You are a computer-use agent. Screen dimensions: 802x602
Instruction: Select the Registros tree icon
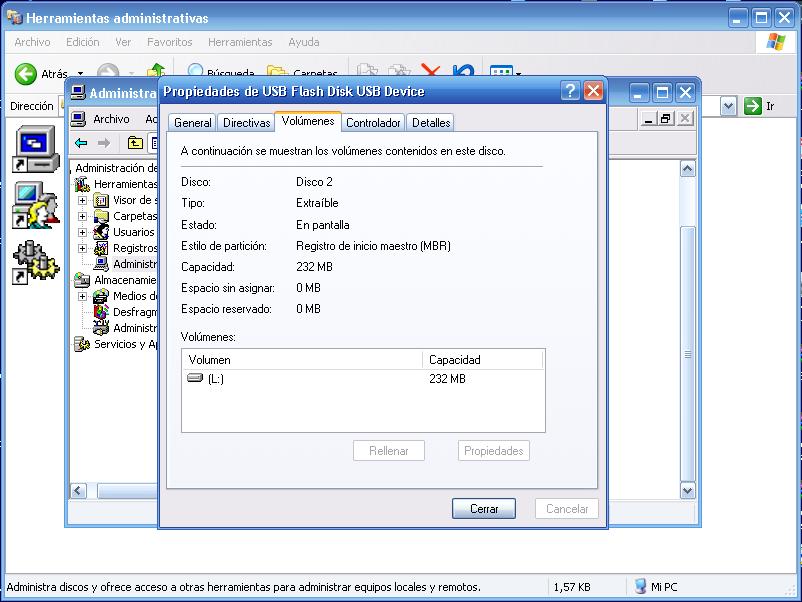101,248
